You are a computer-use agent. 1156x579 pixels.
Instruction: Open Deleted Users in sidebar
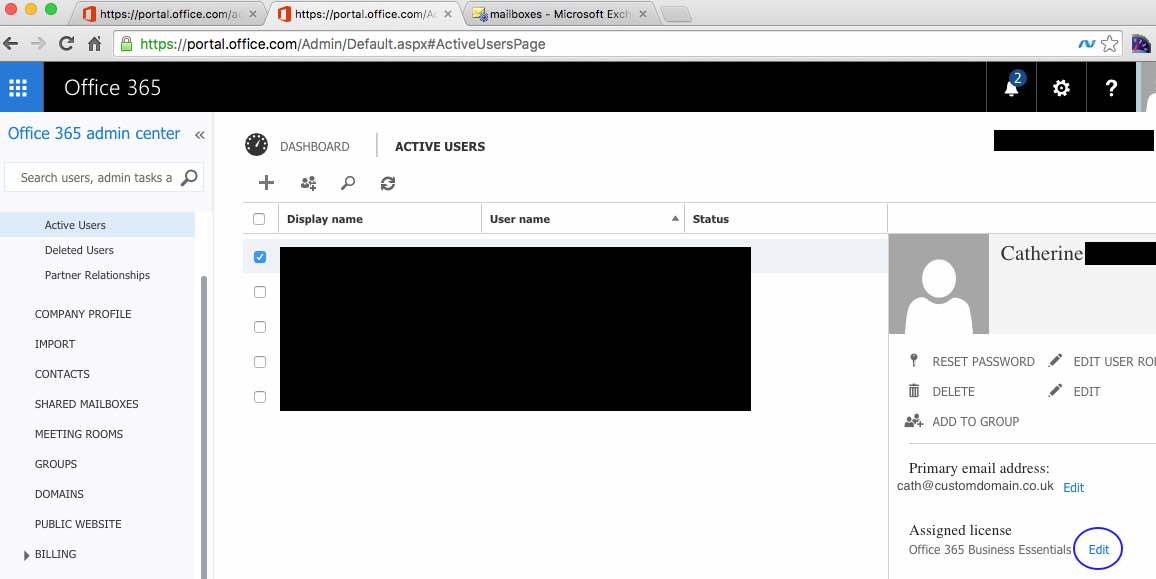click(x=79, y=250)
